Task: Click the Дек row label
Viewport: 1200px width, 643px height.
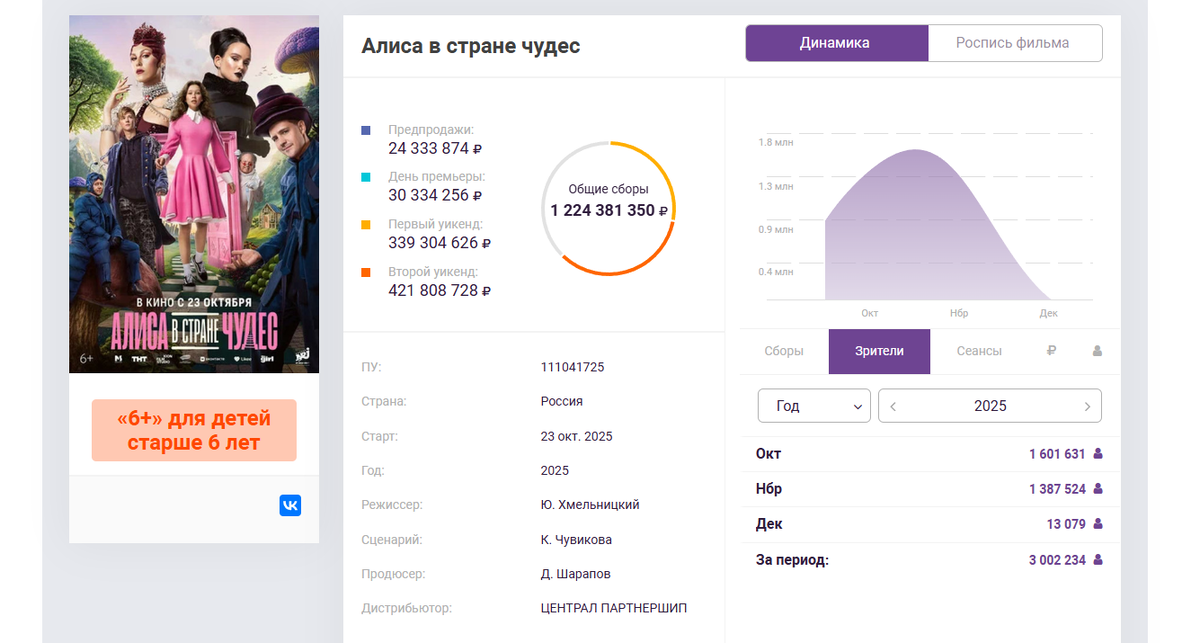Action: [769, 524]
